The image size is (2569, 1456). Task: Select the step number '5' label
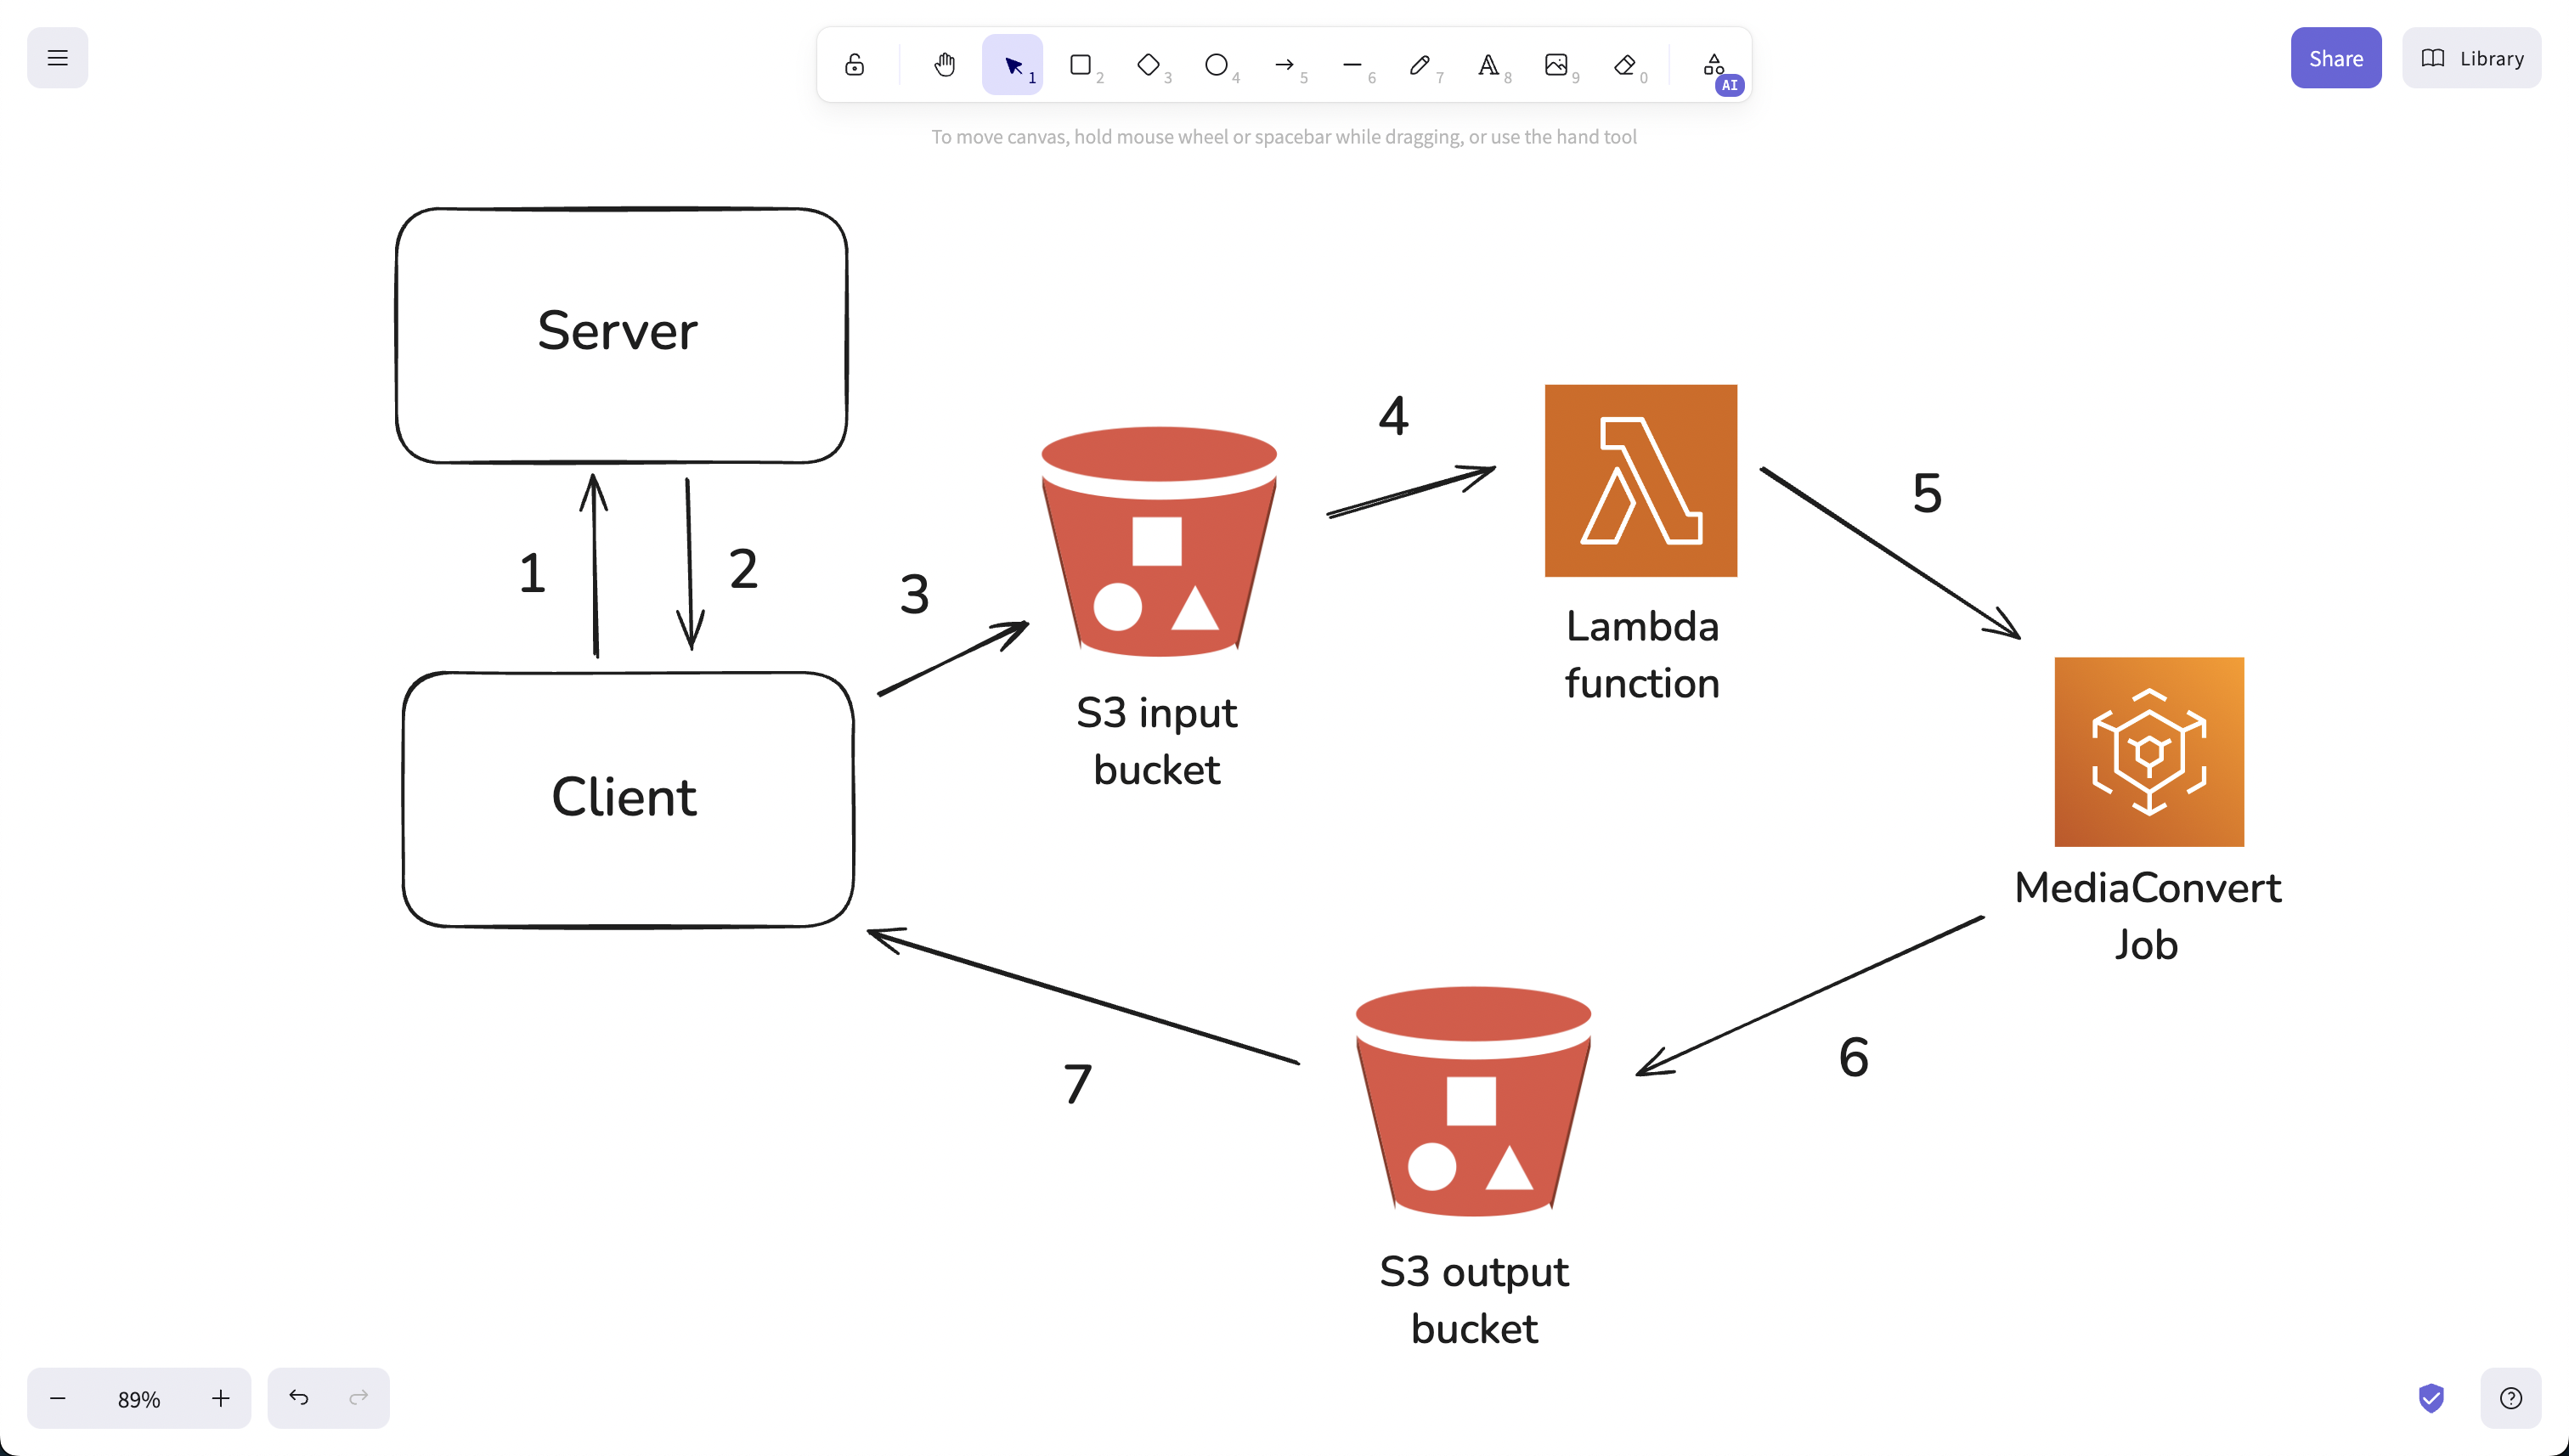click(1927, 493)
